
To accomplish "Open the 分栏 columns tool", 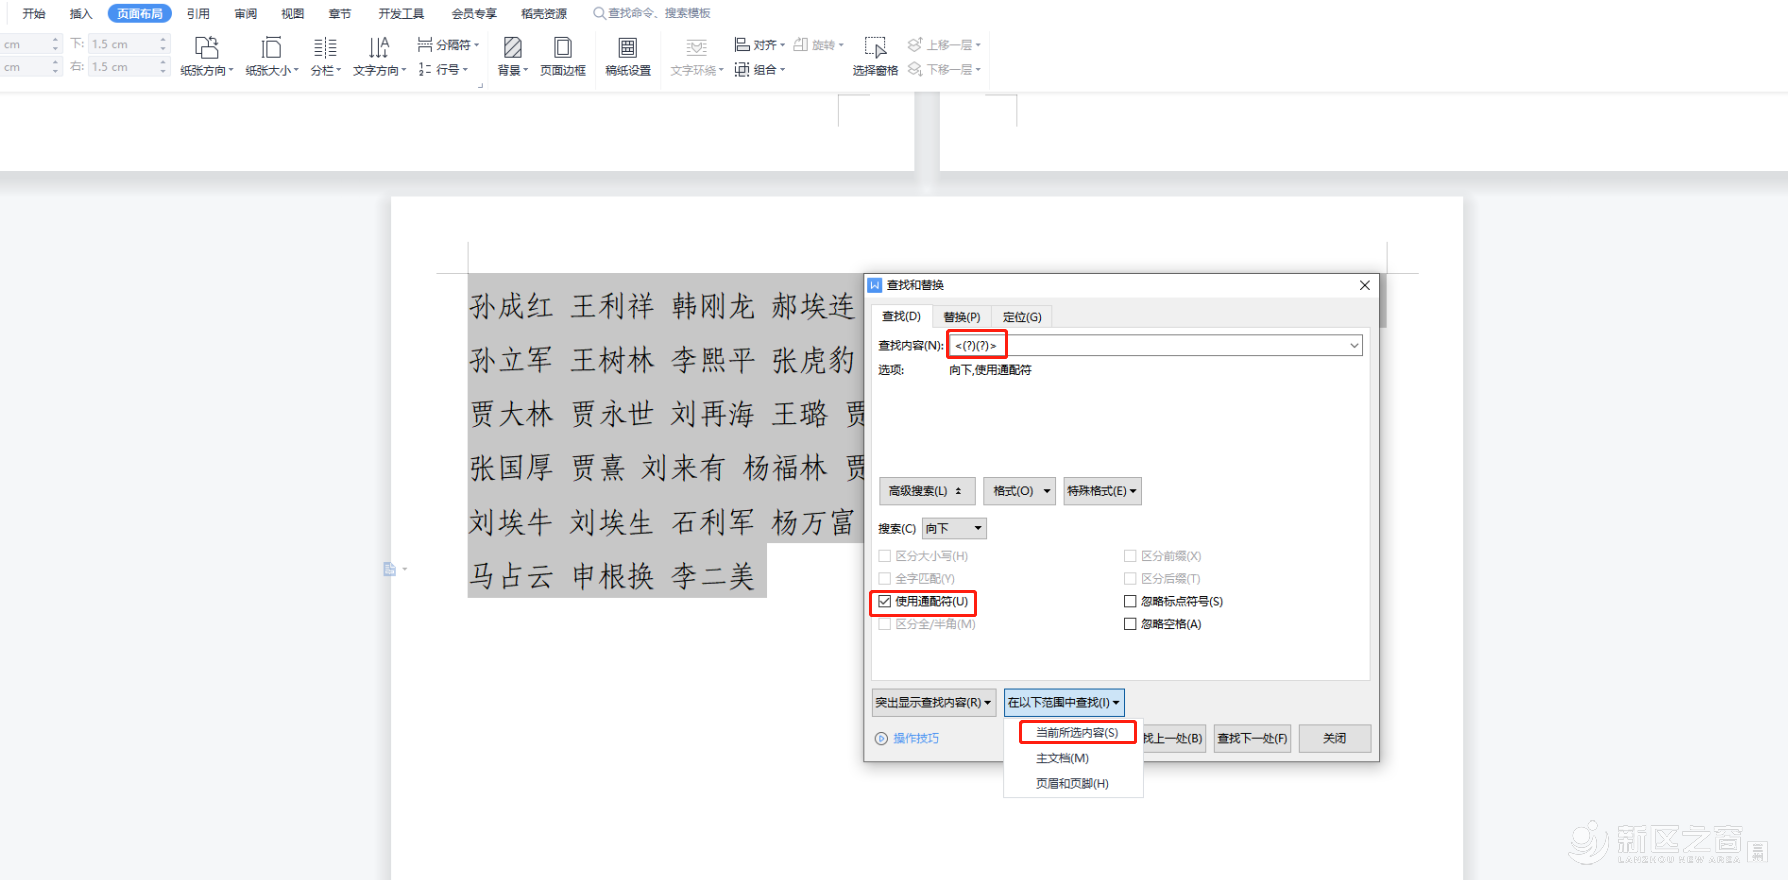I will (325, 56).
